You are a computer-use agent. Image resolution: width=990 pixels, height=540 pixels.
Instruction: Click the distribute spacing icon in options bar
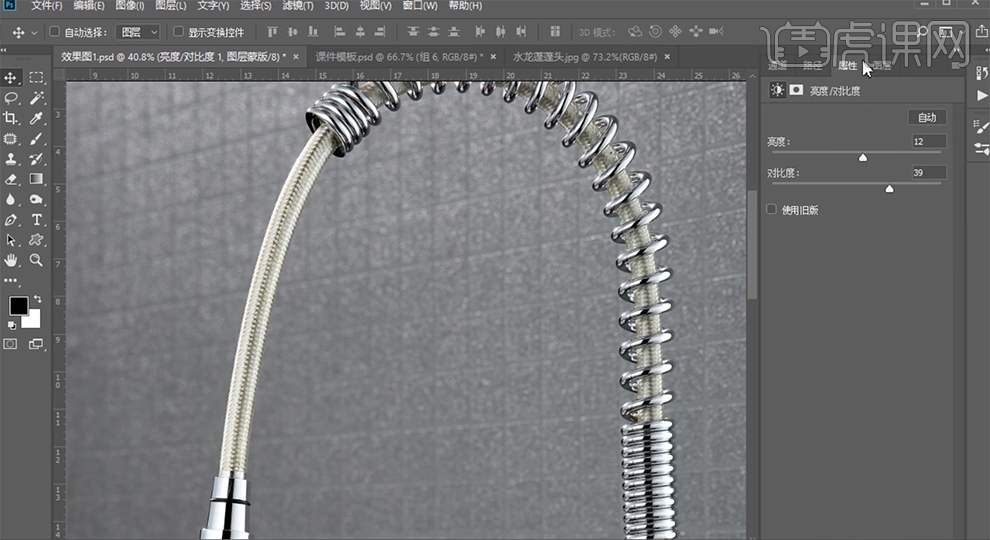pyautogui.click(x=555, y=32)
